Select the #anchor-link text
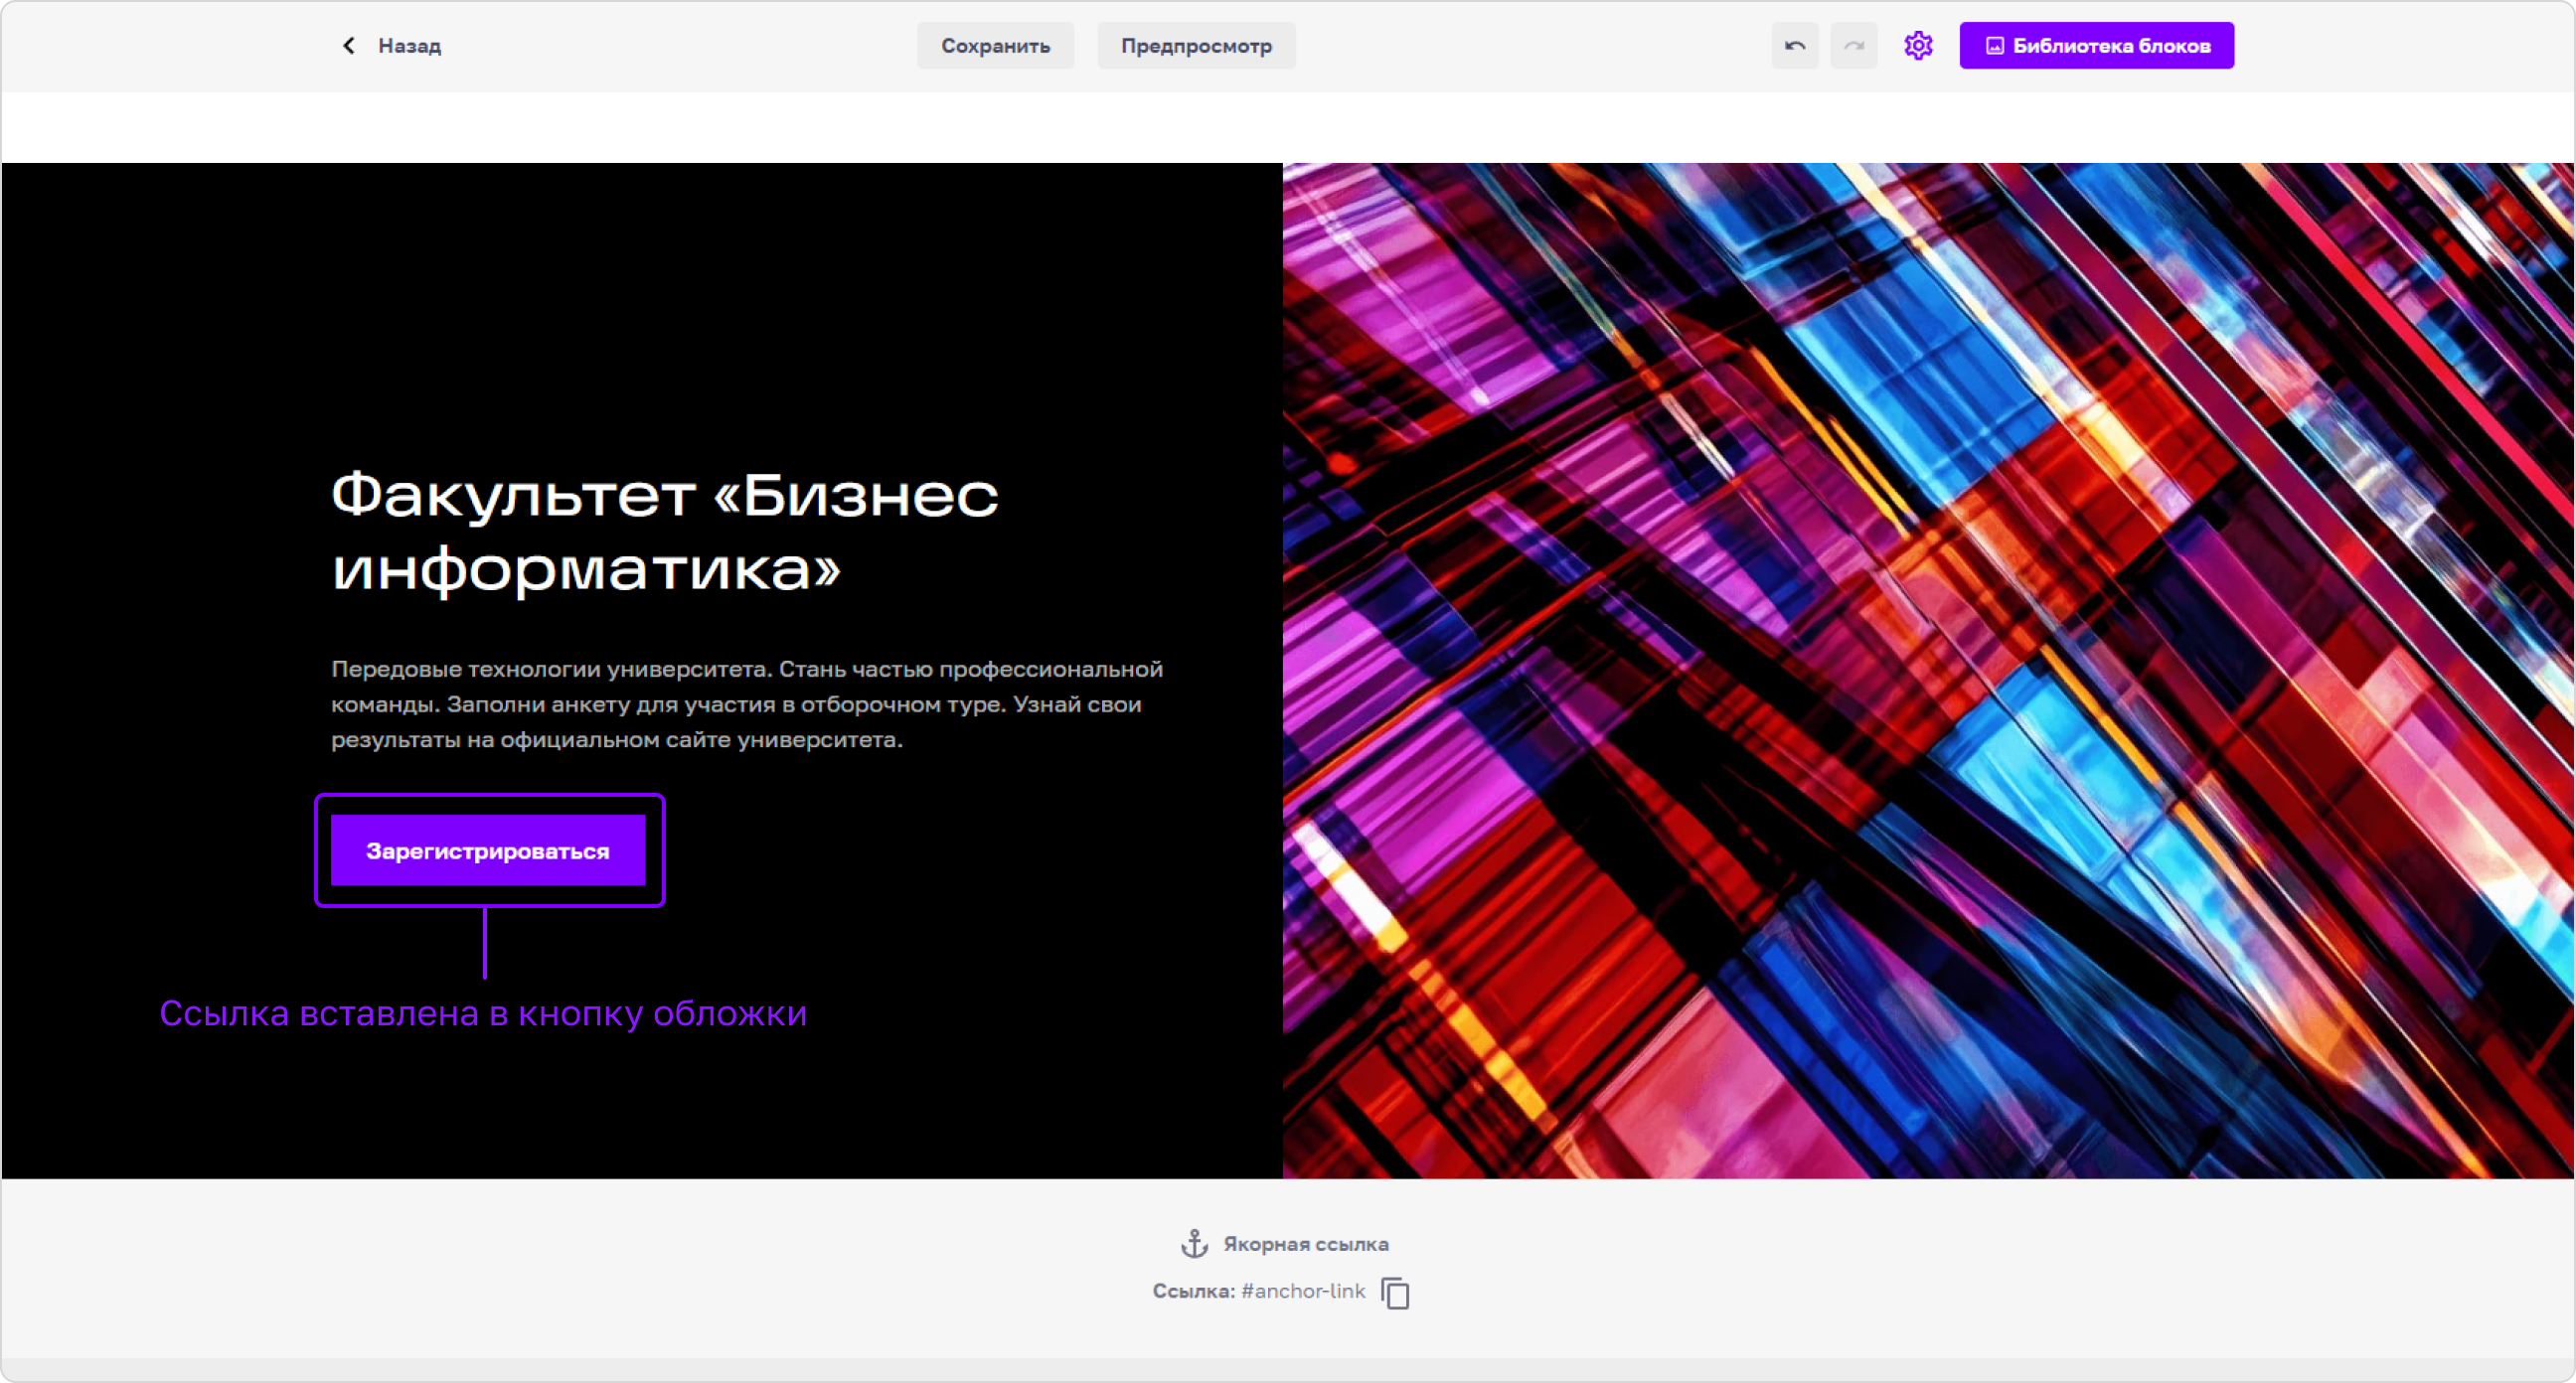The image size is (2576, 1383). (1303, 1291)
